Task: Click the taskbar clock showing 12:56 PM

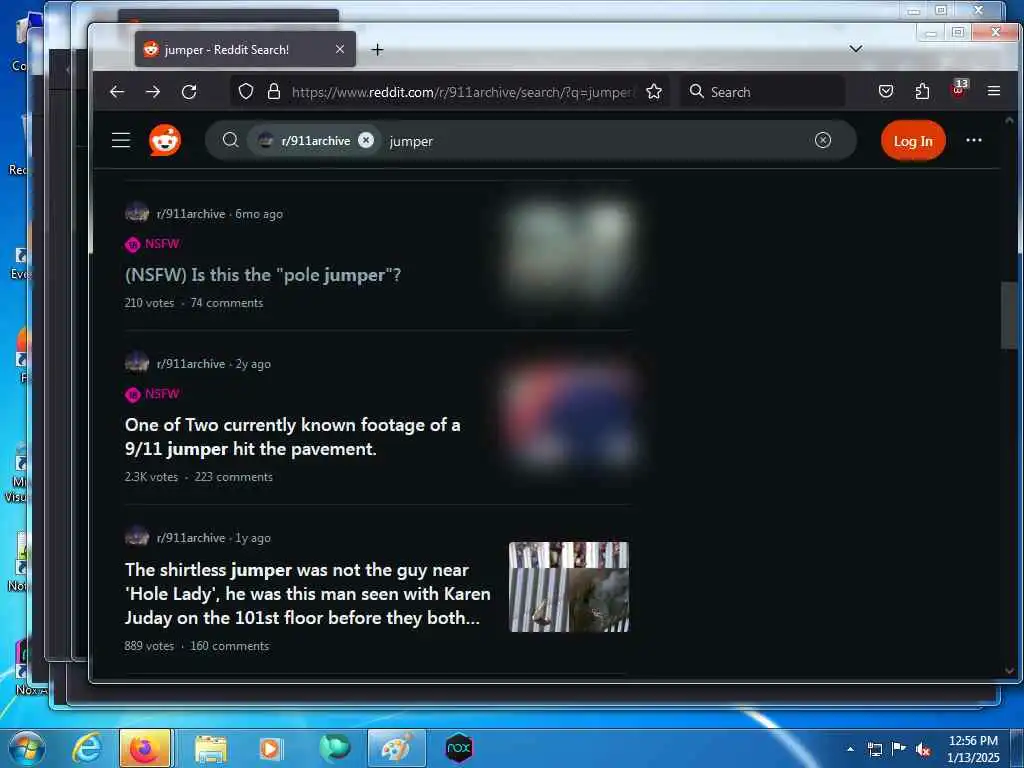Action: 973,749
